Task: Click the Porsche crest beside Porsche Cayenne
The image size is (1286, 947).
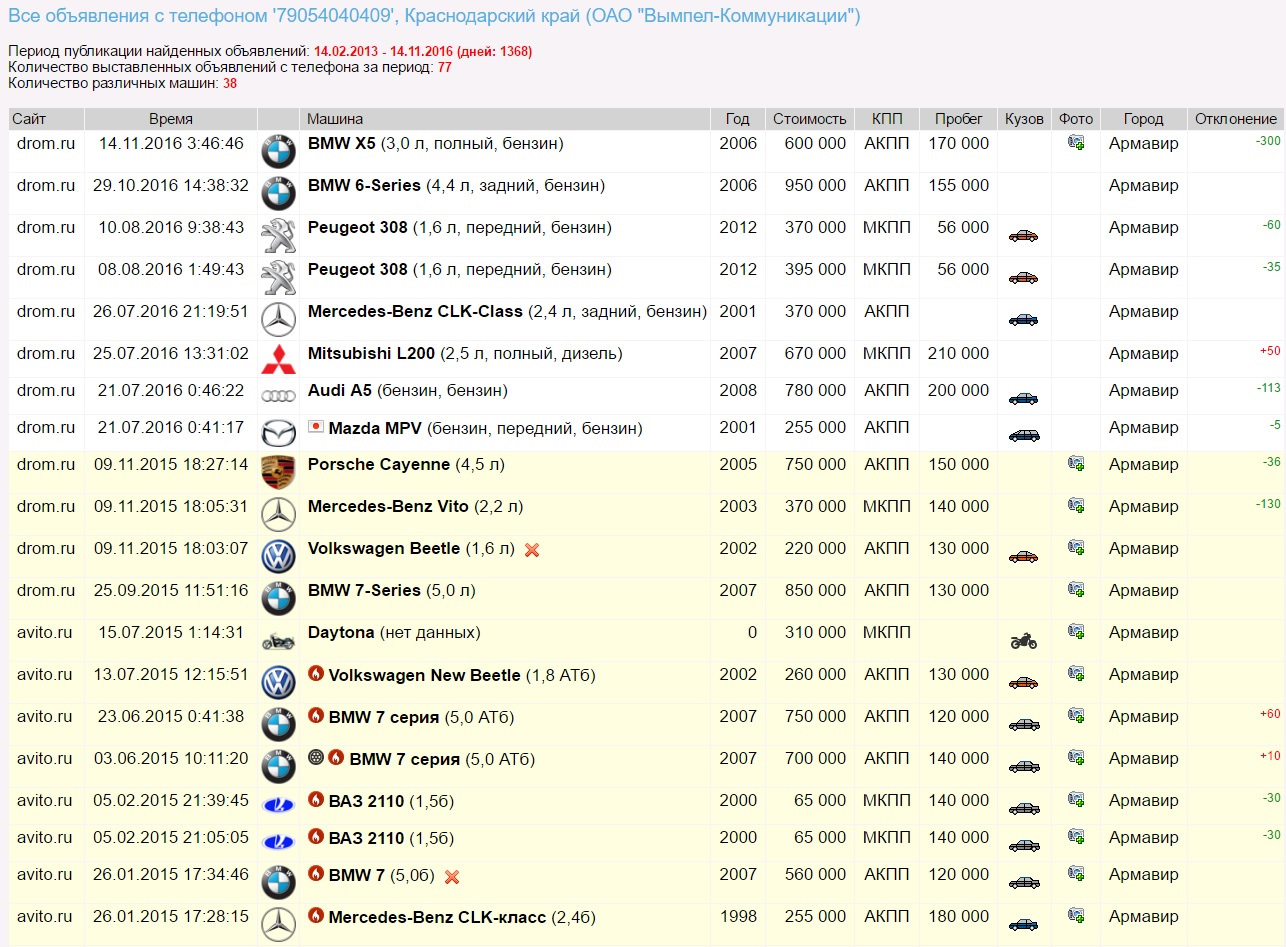Action: pos(278,472)
